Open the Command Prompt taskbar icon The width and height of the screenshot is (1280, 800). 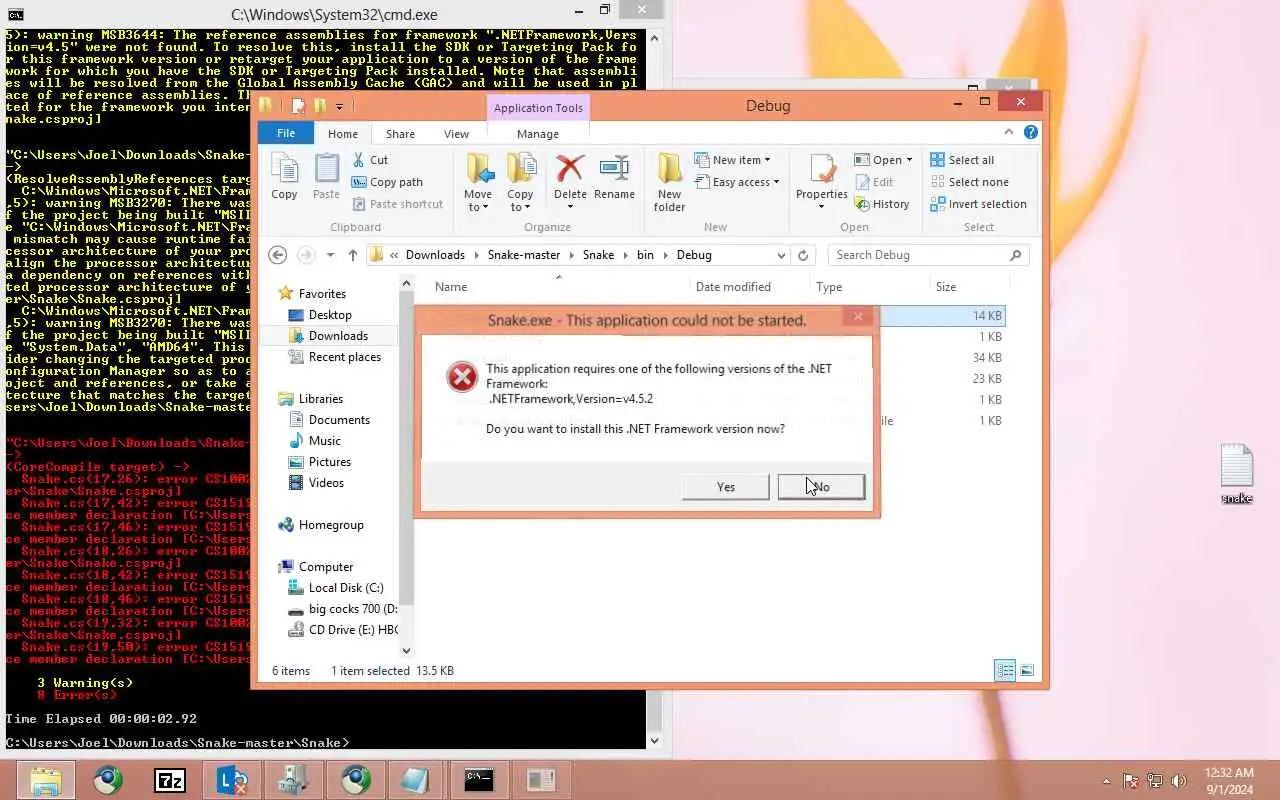click(x=479, y=780)
